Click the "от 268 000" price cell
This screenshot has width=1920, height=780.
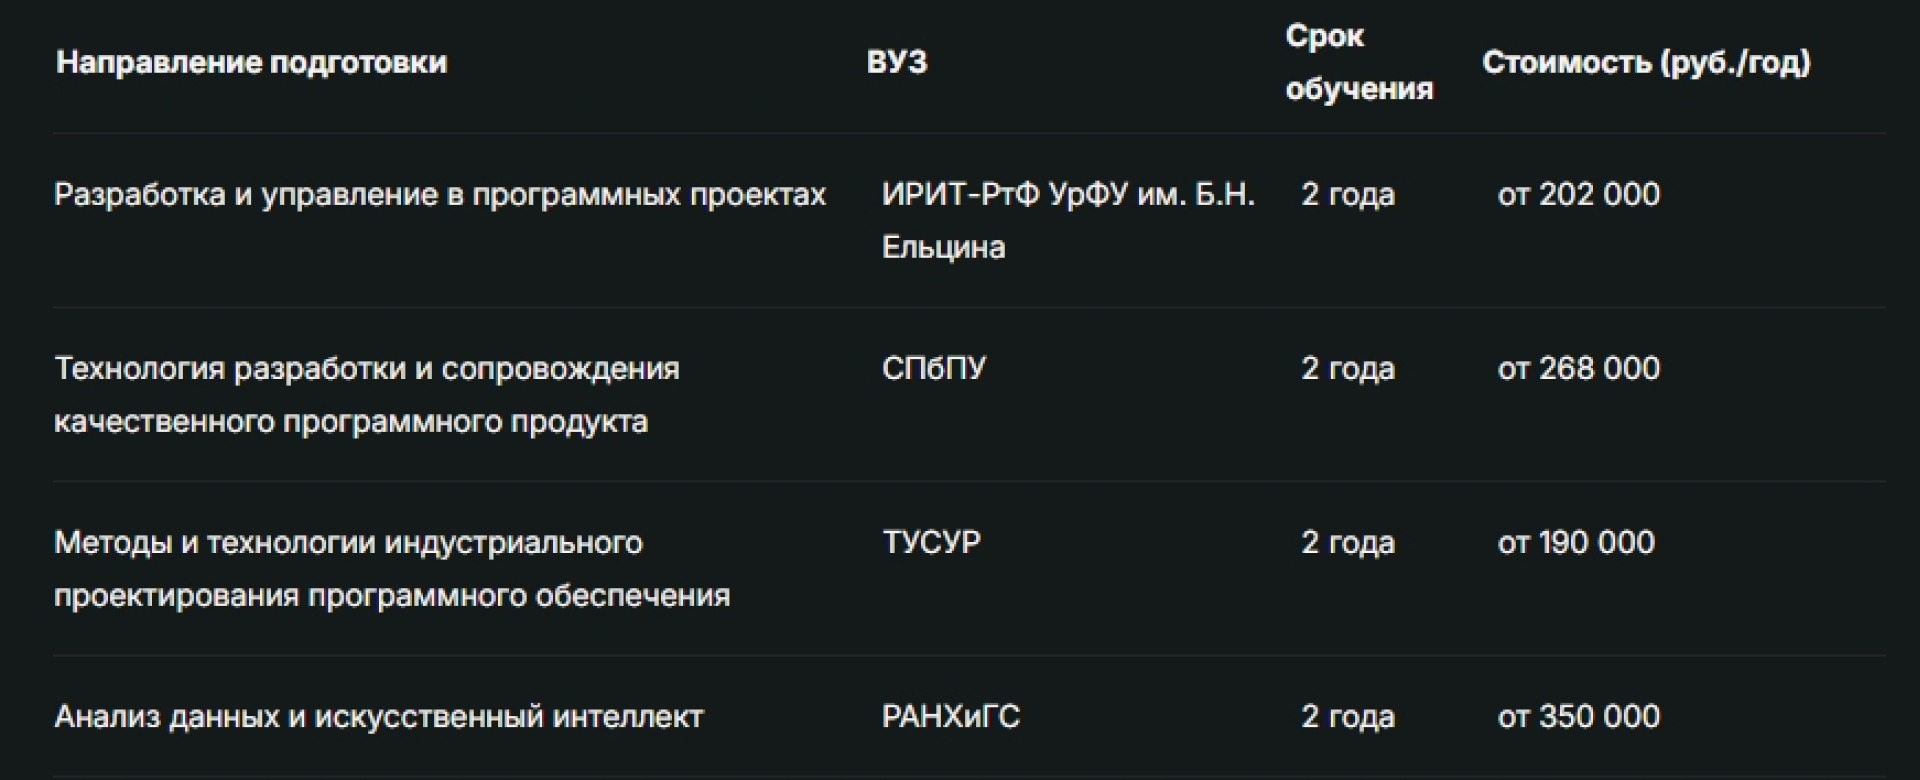pos(1578,369)
